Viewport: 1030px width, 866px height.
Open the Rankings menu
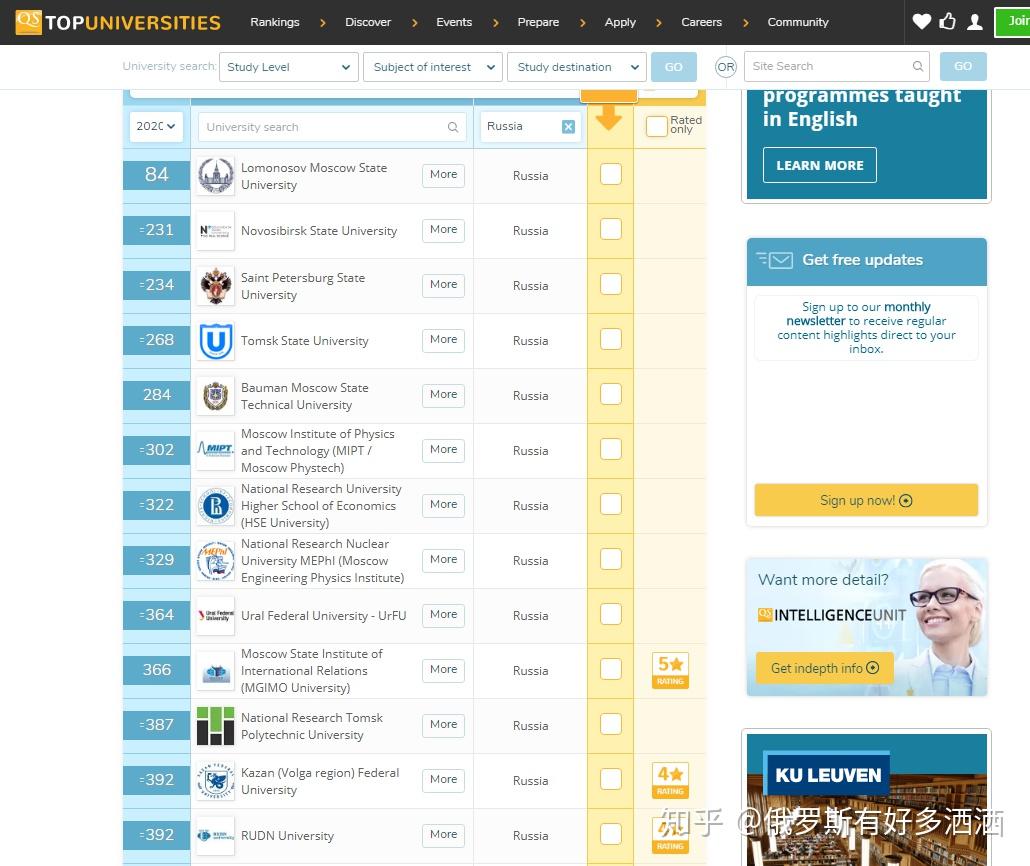(x=275, y=22)
